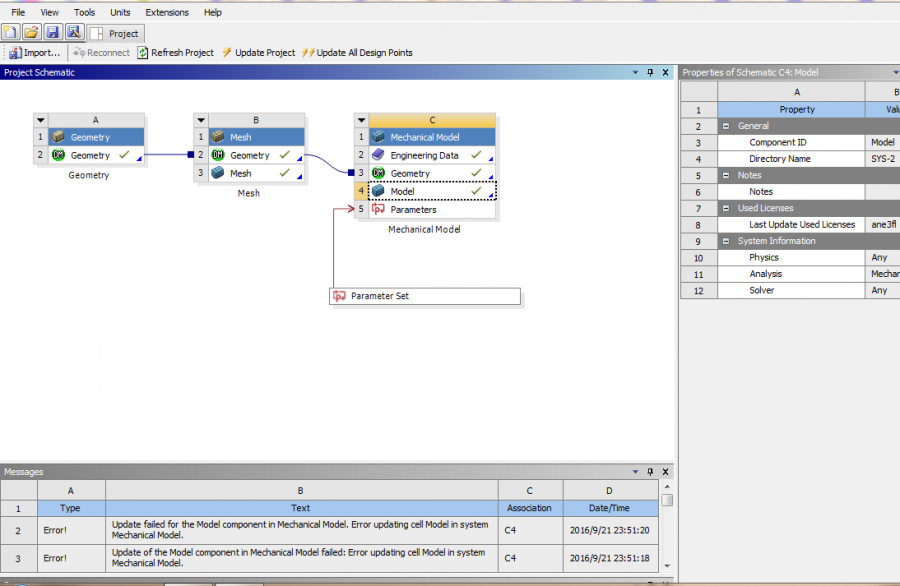Screen dimensions: 900x586
Task: Click the Open project folder icon
Action: tap(32, 33)
